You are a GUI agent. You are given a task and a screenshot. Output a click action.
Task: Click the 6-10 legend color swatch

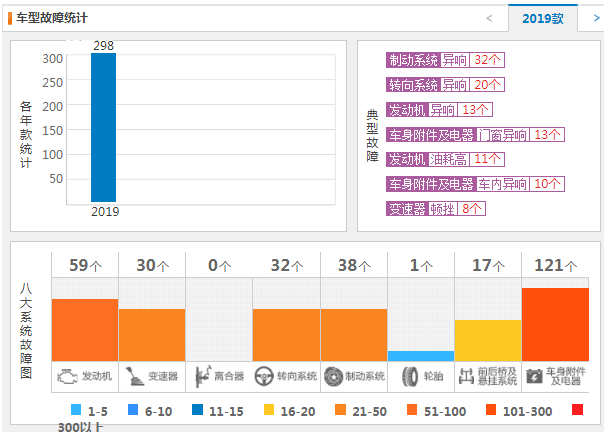click(133, 409)
